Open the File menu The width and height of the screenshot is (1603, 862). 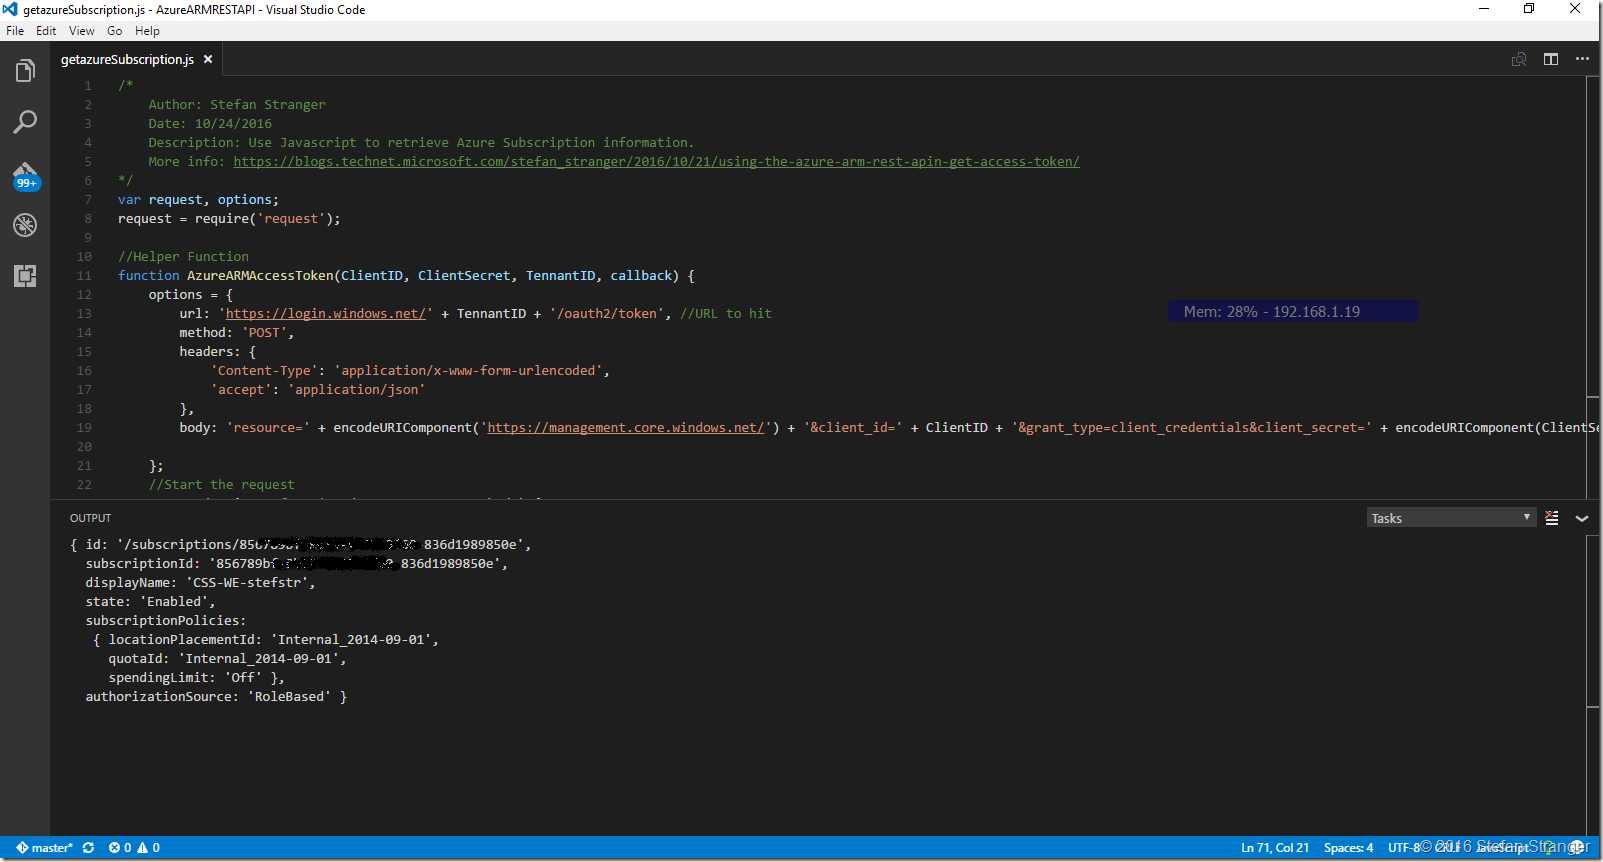click(15, 31)
